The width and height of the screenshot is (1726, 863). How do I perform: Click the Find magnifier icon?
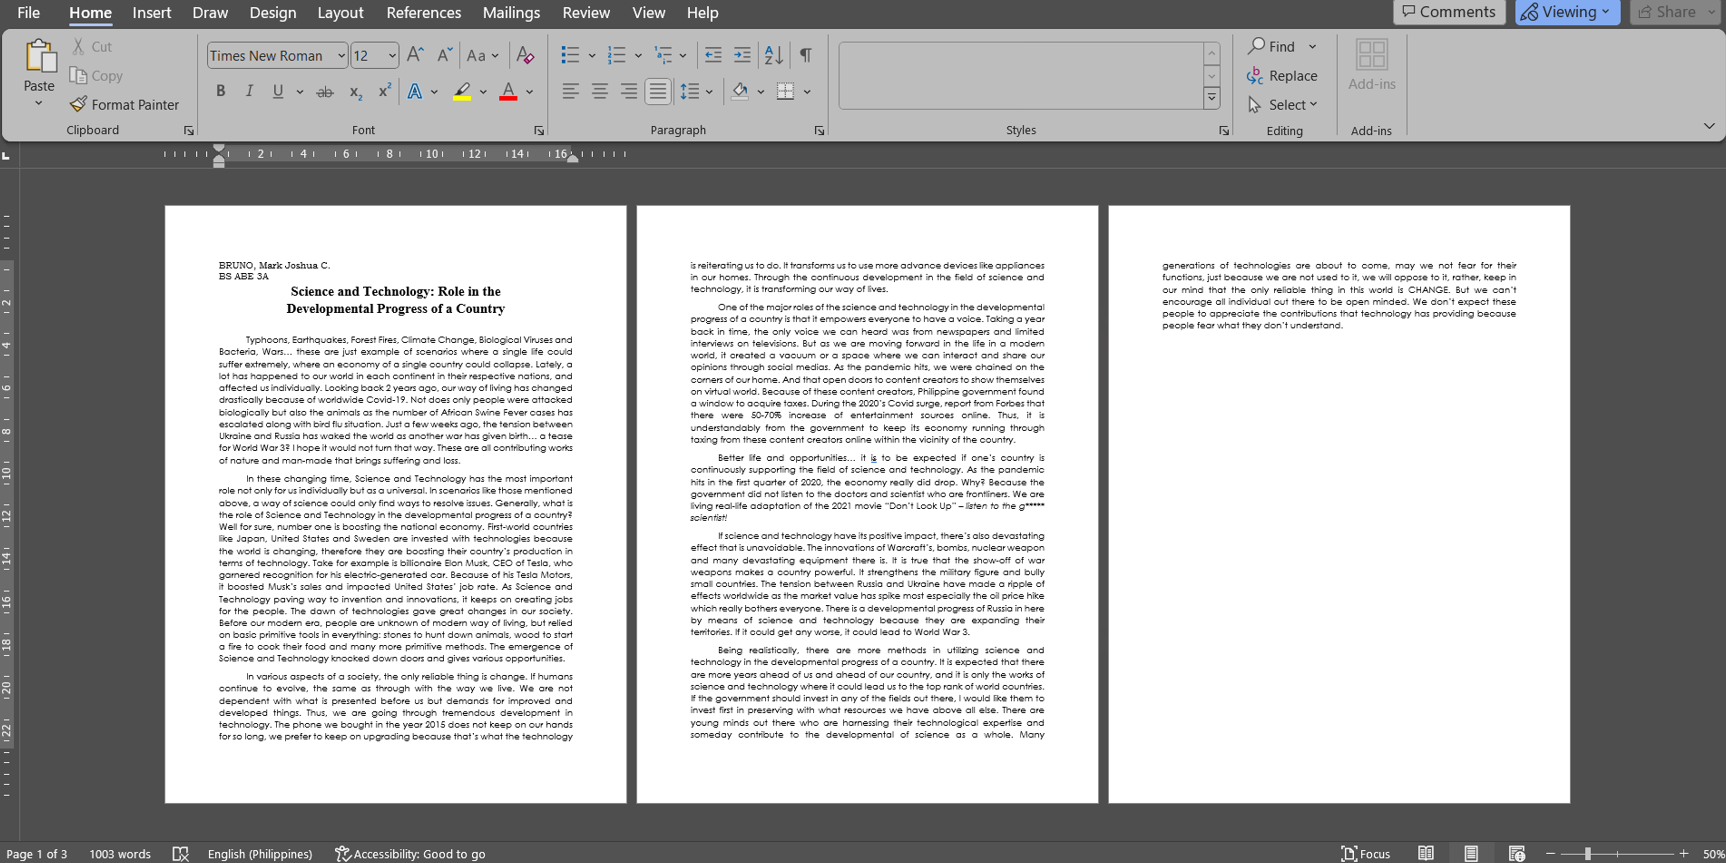coord(1257,46)
